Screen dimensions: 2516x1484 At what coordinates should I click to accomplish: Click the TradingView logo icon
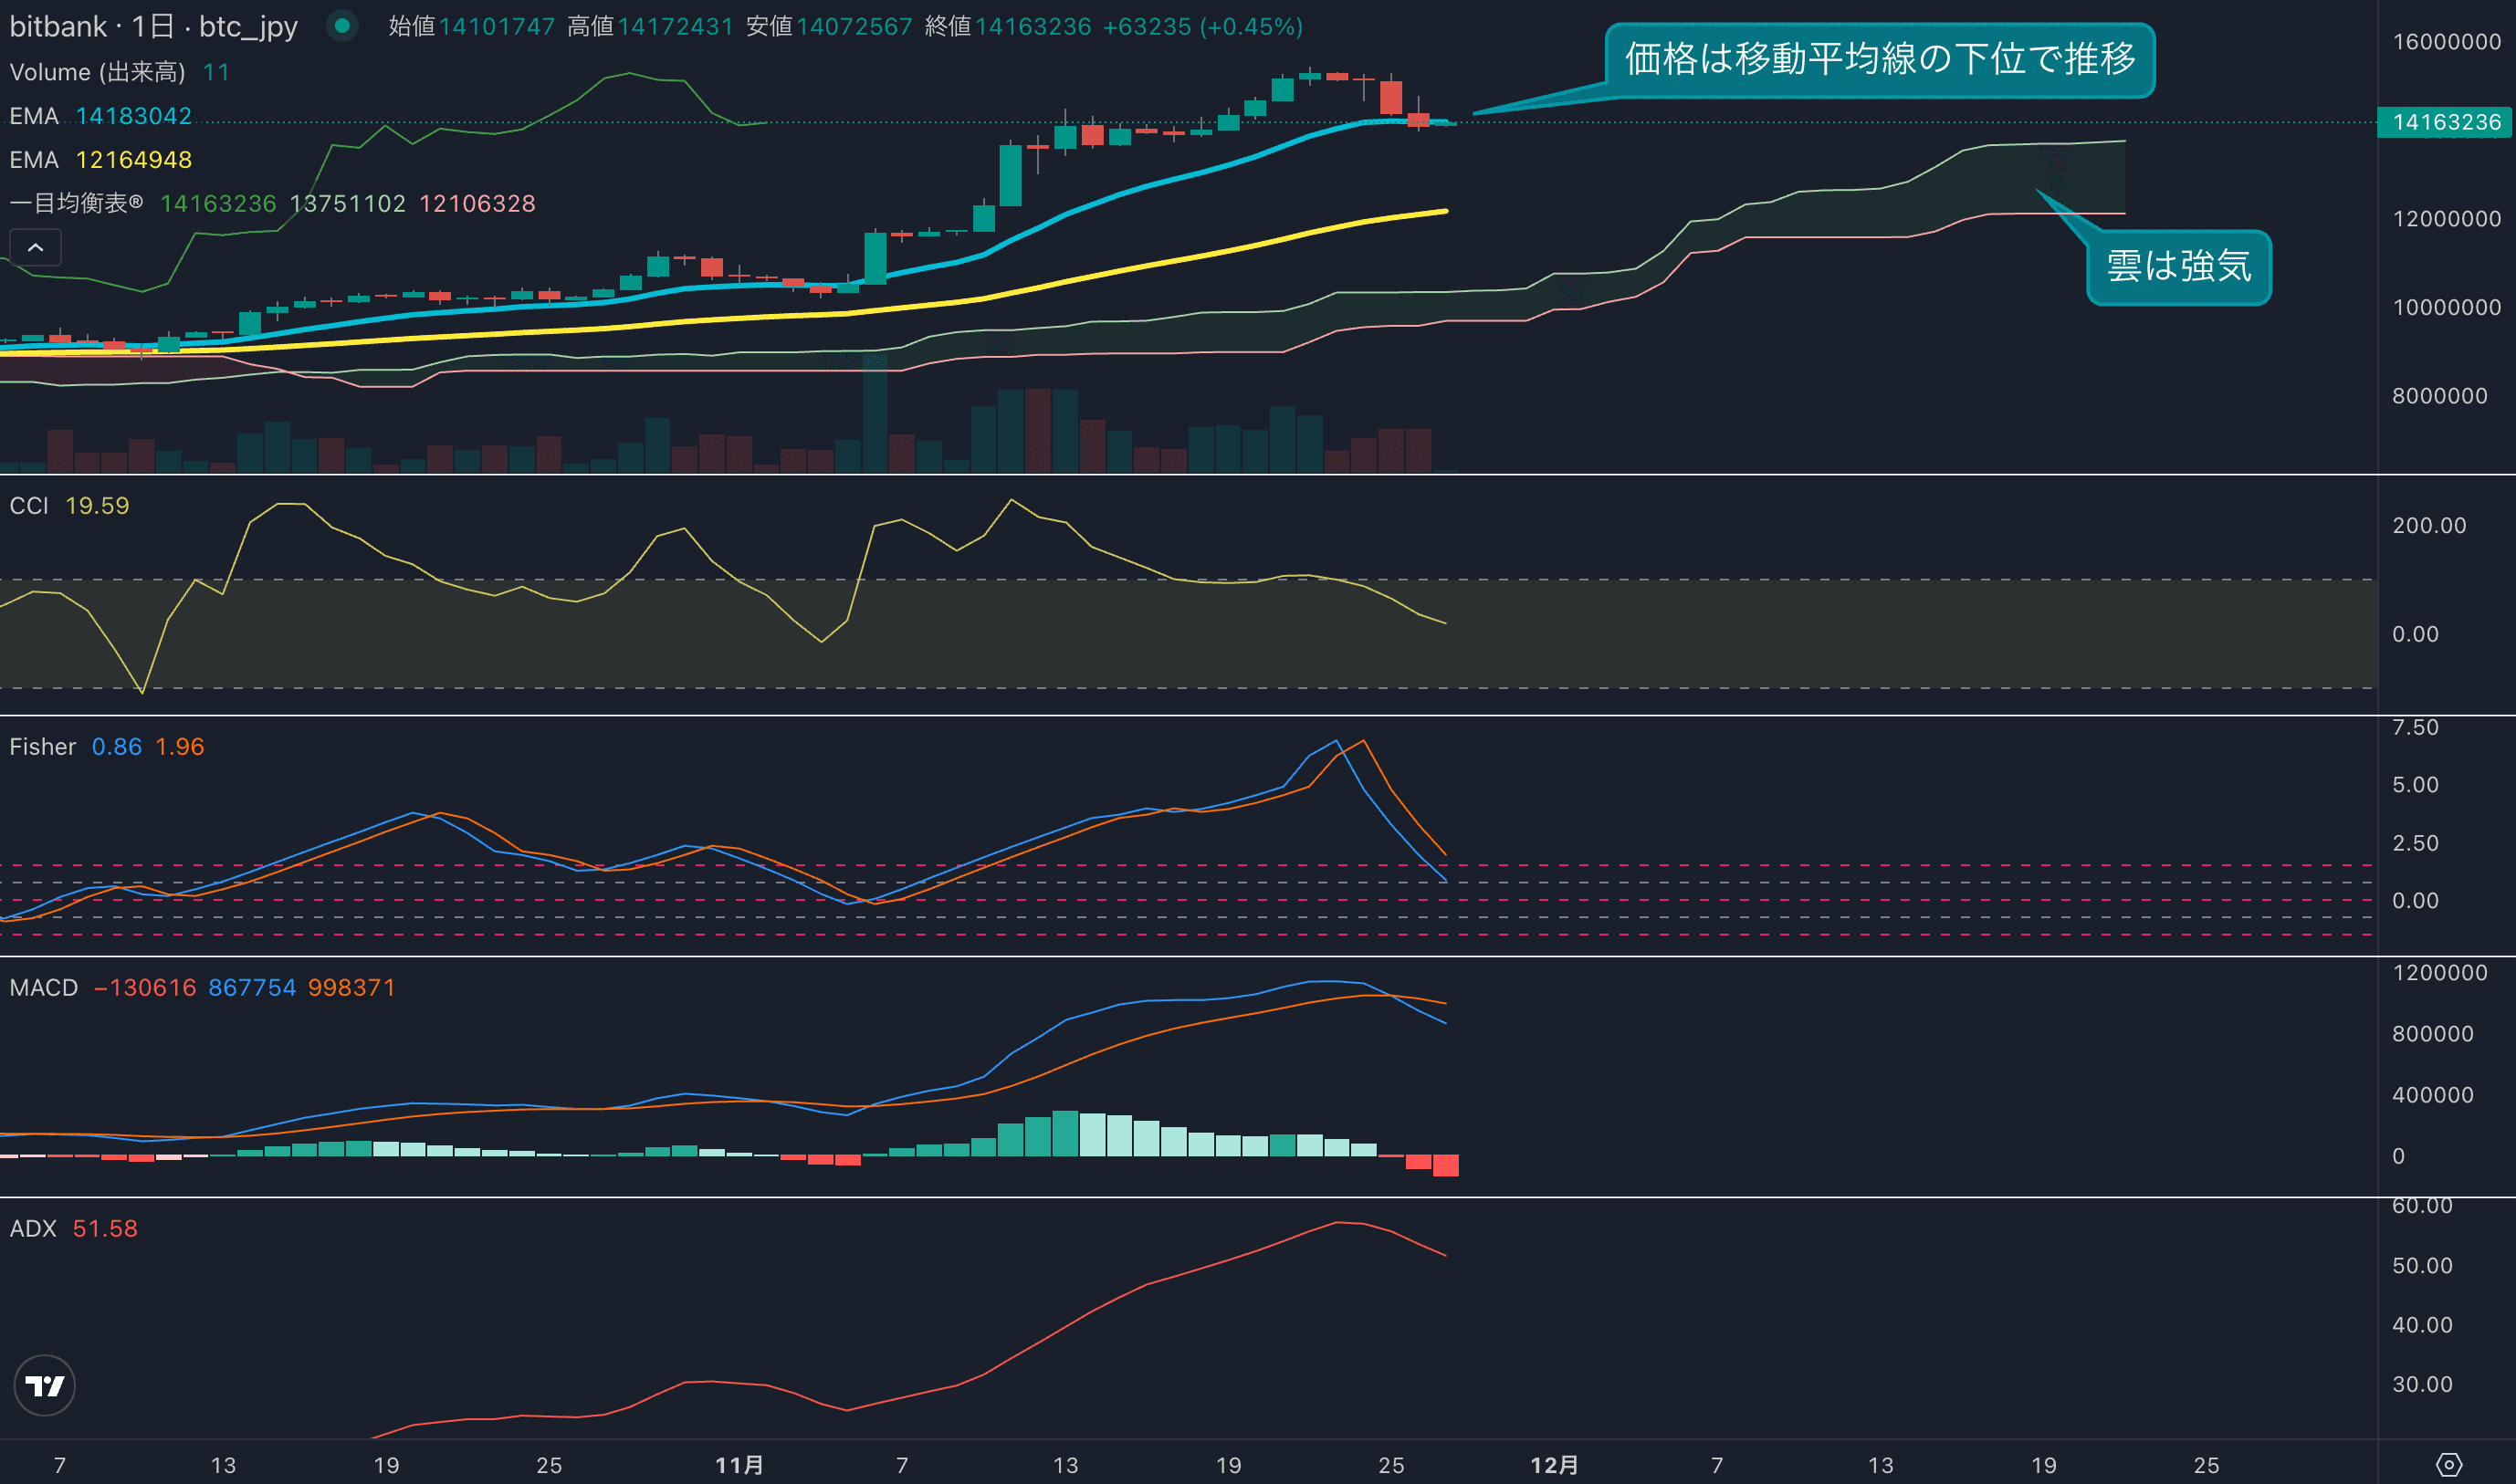click(x=44, y=1385)
